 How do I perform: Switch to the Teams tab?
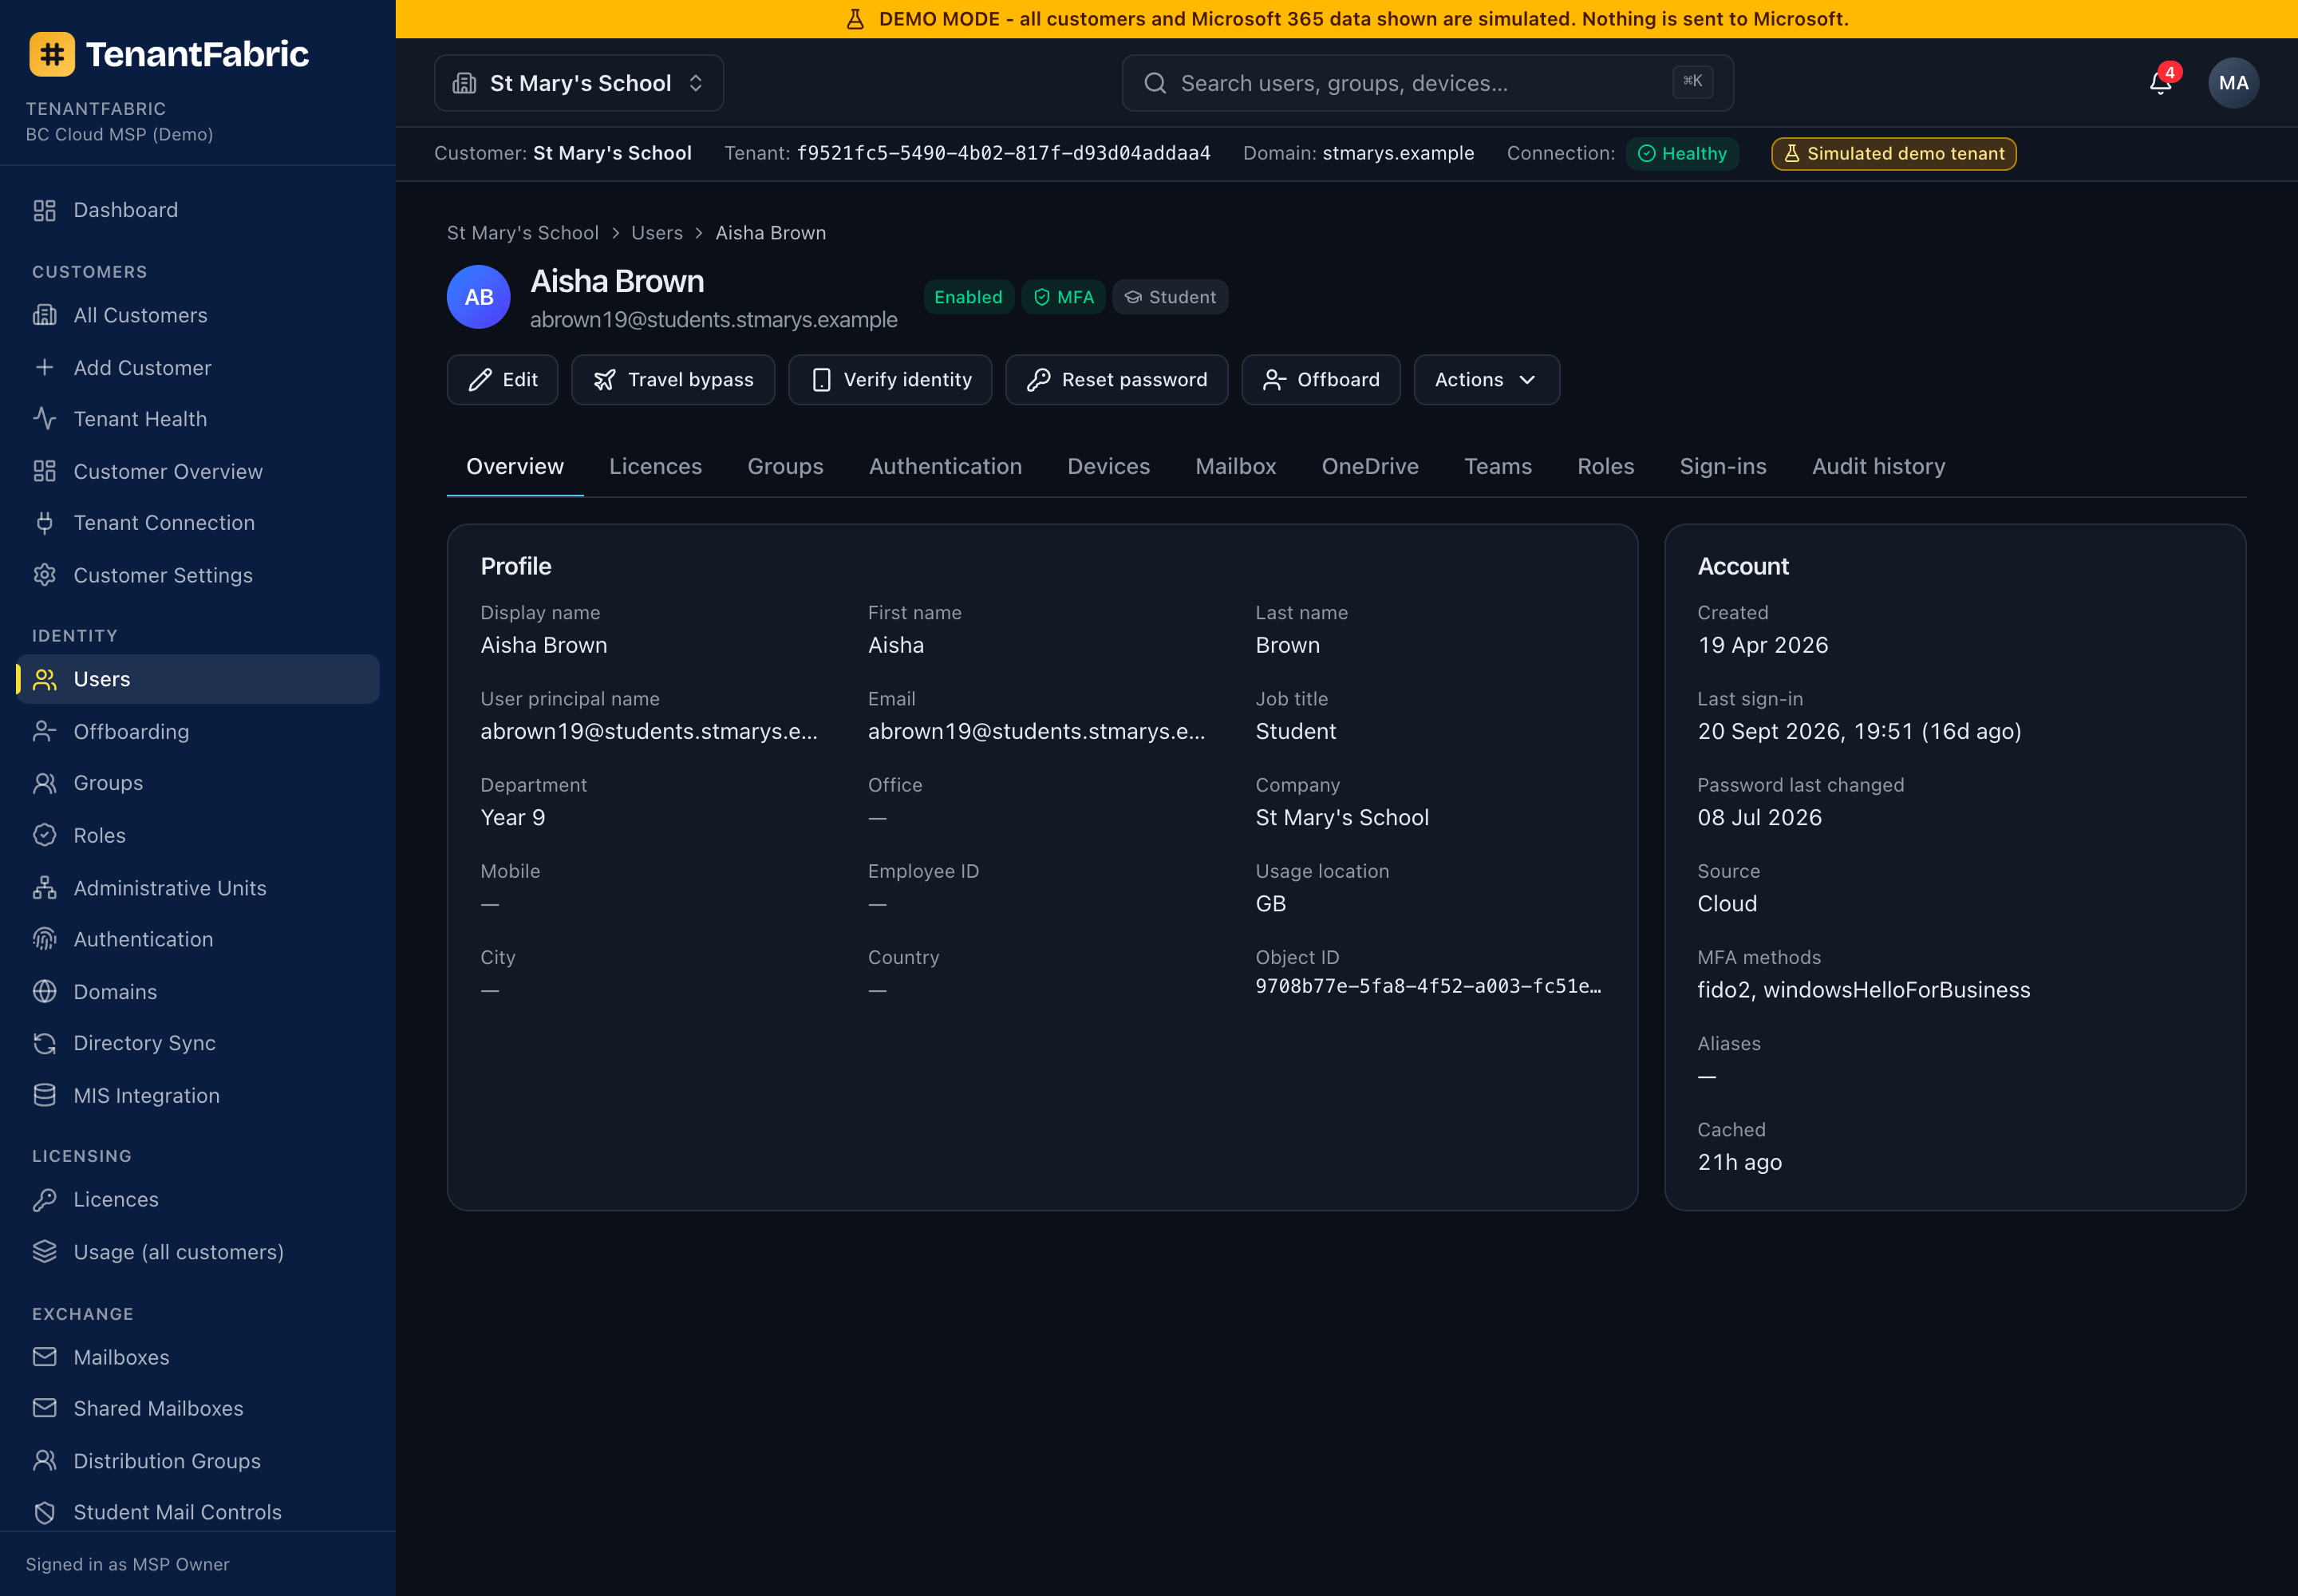pyautogui.click(x=1497, y=467)
